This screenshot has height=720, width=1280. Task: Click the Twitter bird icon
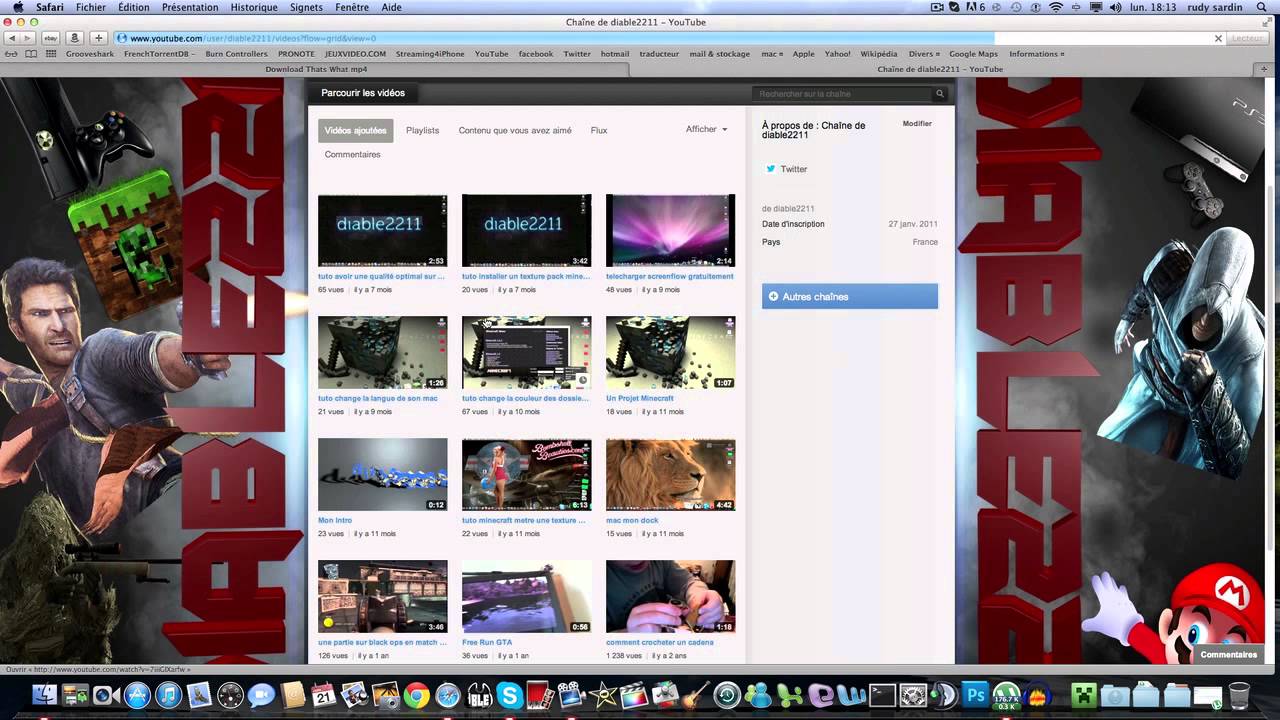(770, 169)
